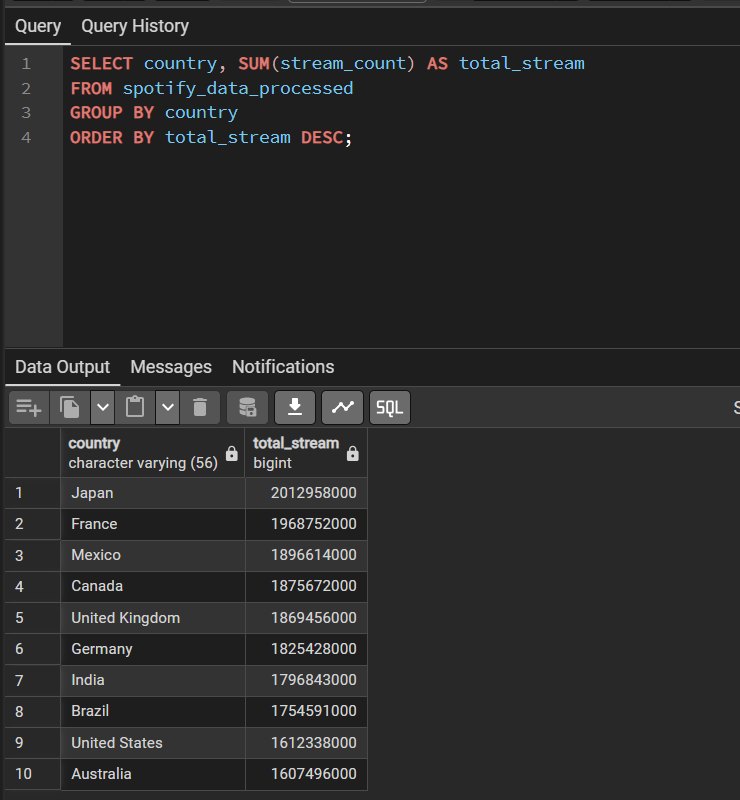This screenshot has height=800, width=740.
Task: Click the Add row icon
Action: point(29,407)
